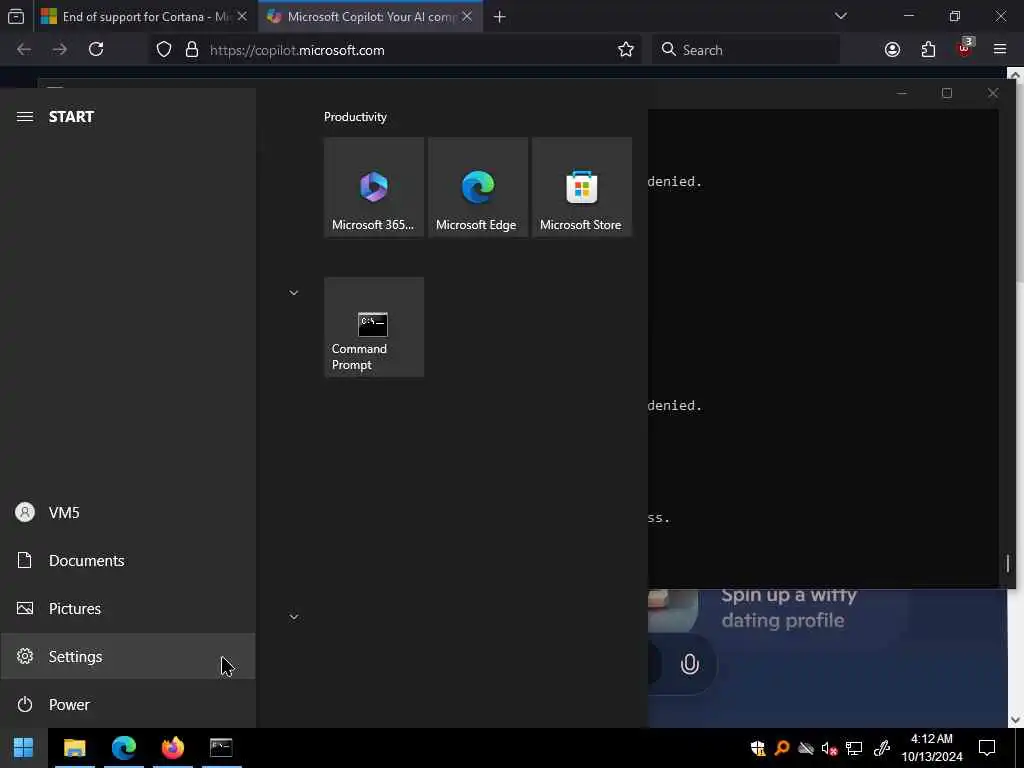Open Windows Security tray icon
Screen dimensions: 1024x768
pos(758,748)
